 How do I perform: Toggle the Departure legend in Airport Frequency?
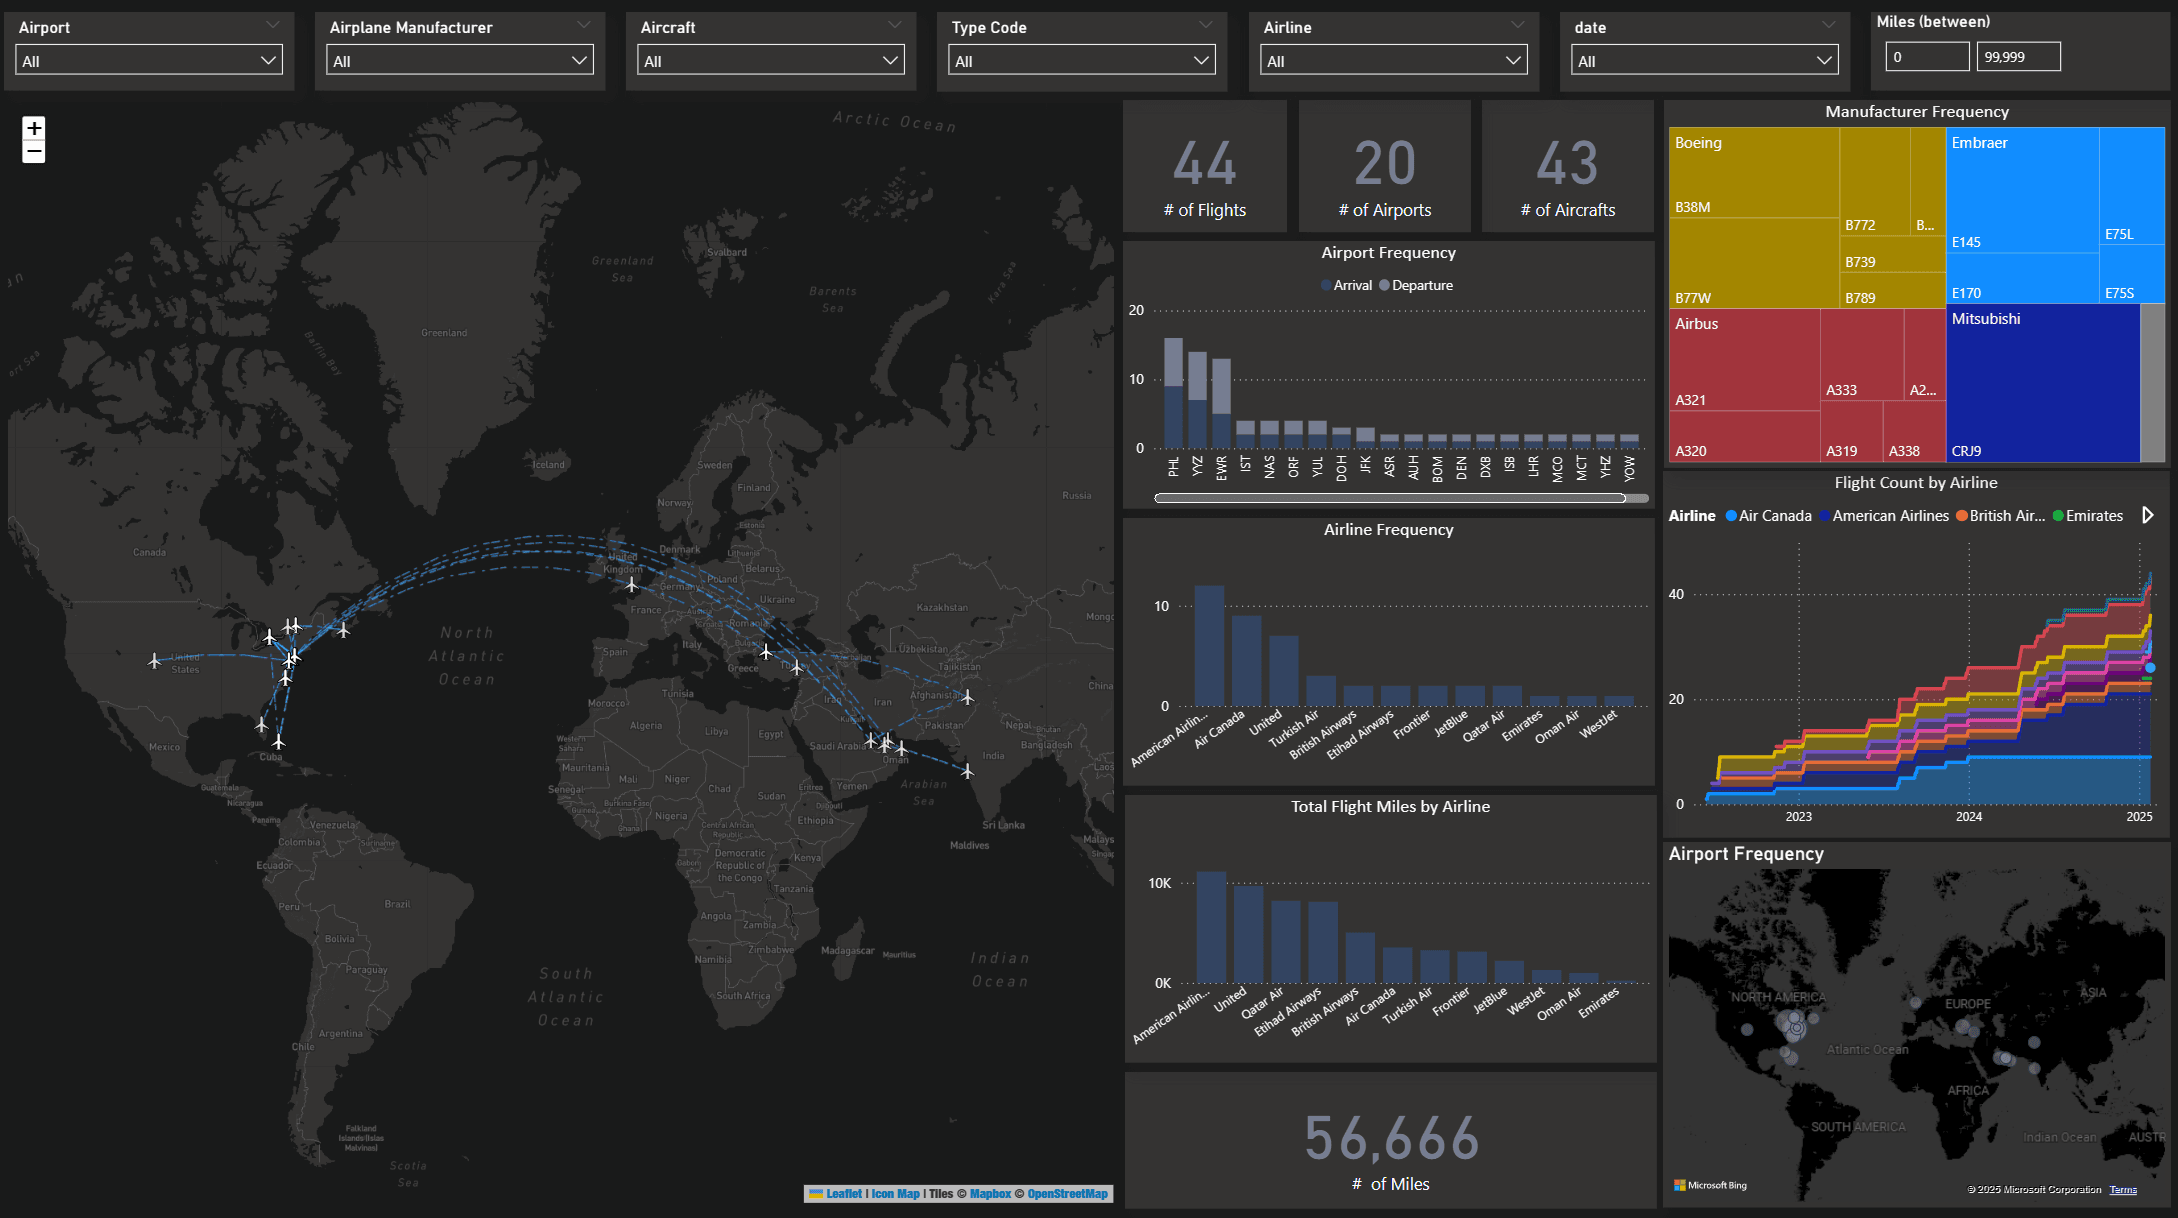1416,285
